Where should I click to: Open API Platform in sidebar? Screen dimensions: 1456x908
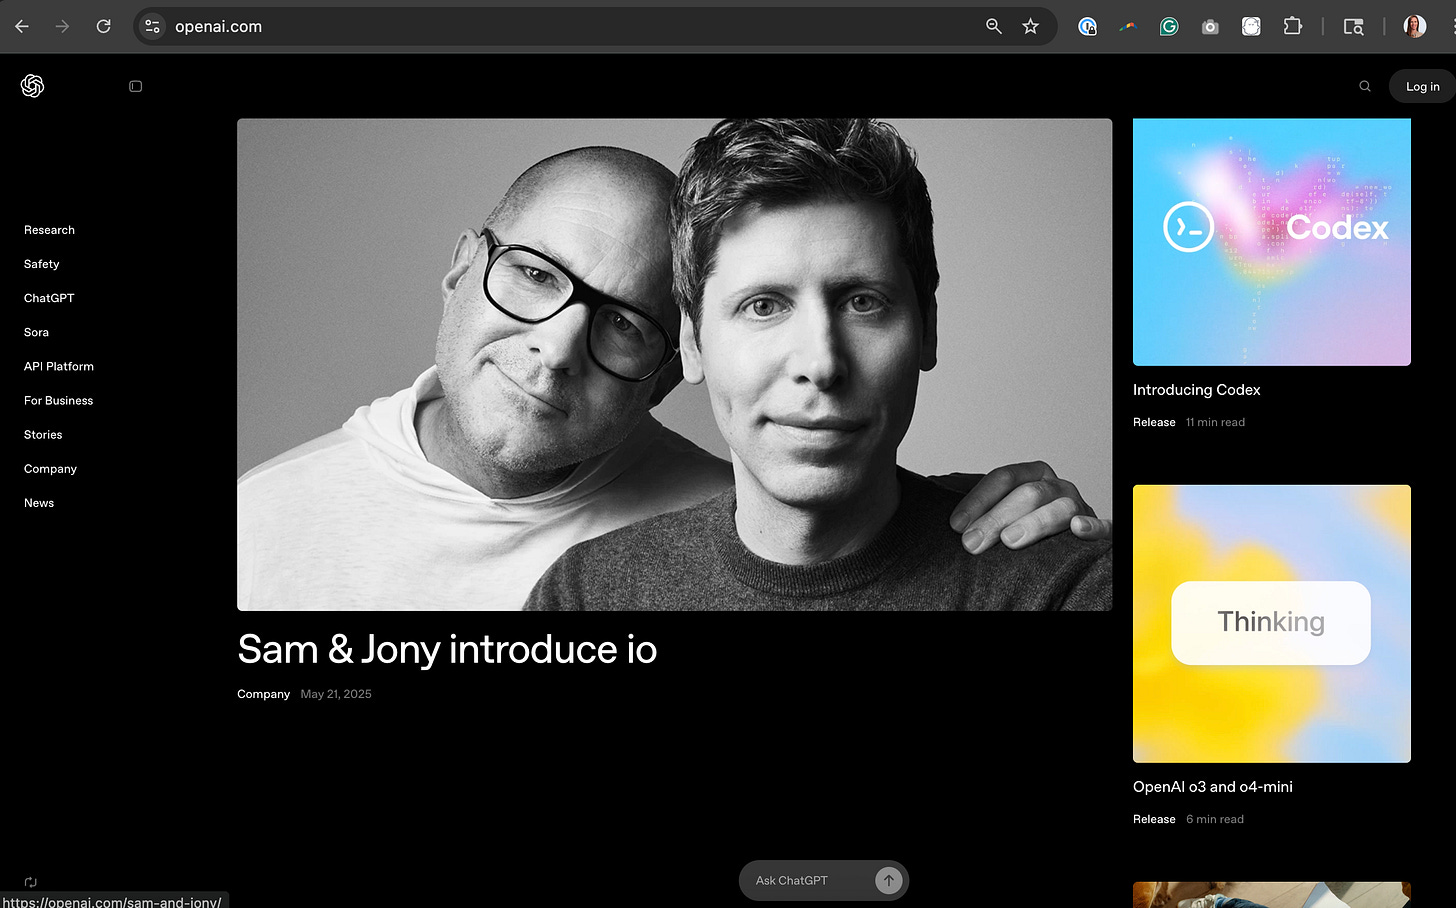click(x=59, y=366)
